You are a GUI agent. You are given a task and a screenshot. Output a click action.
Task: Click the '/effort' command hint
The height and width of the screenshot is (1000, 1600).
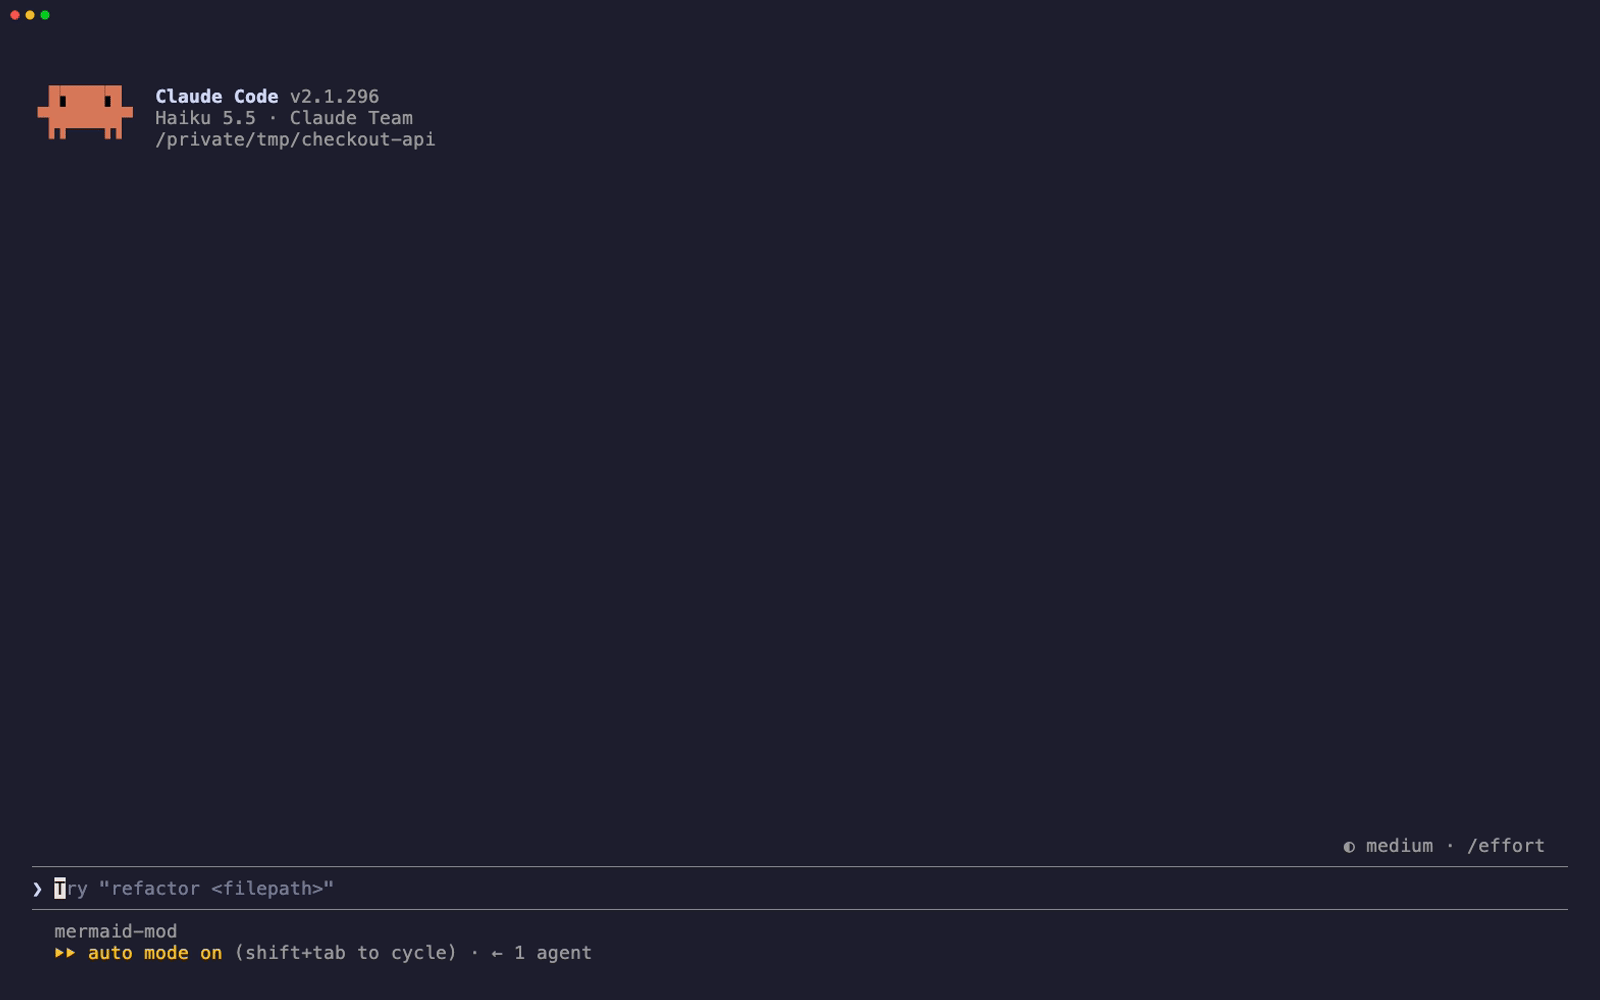tap(1505, 846)
